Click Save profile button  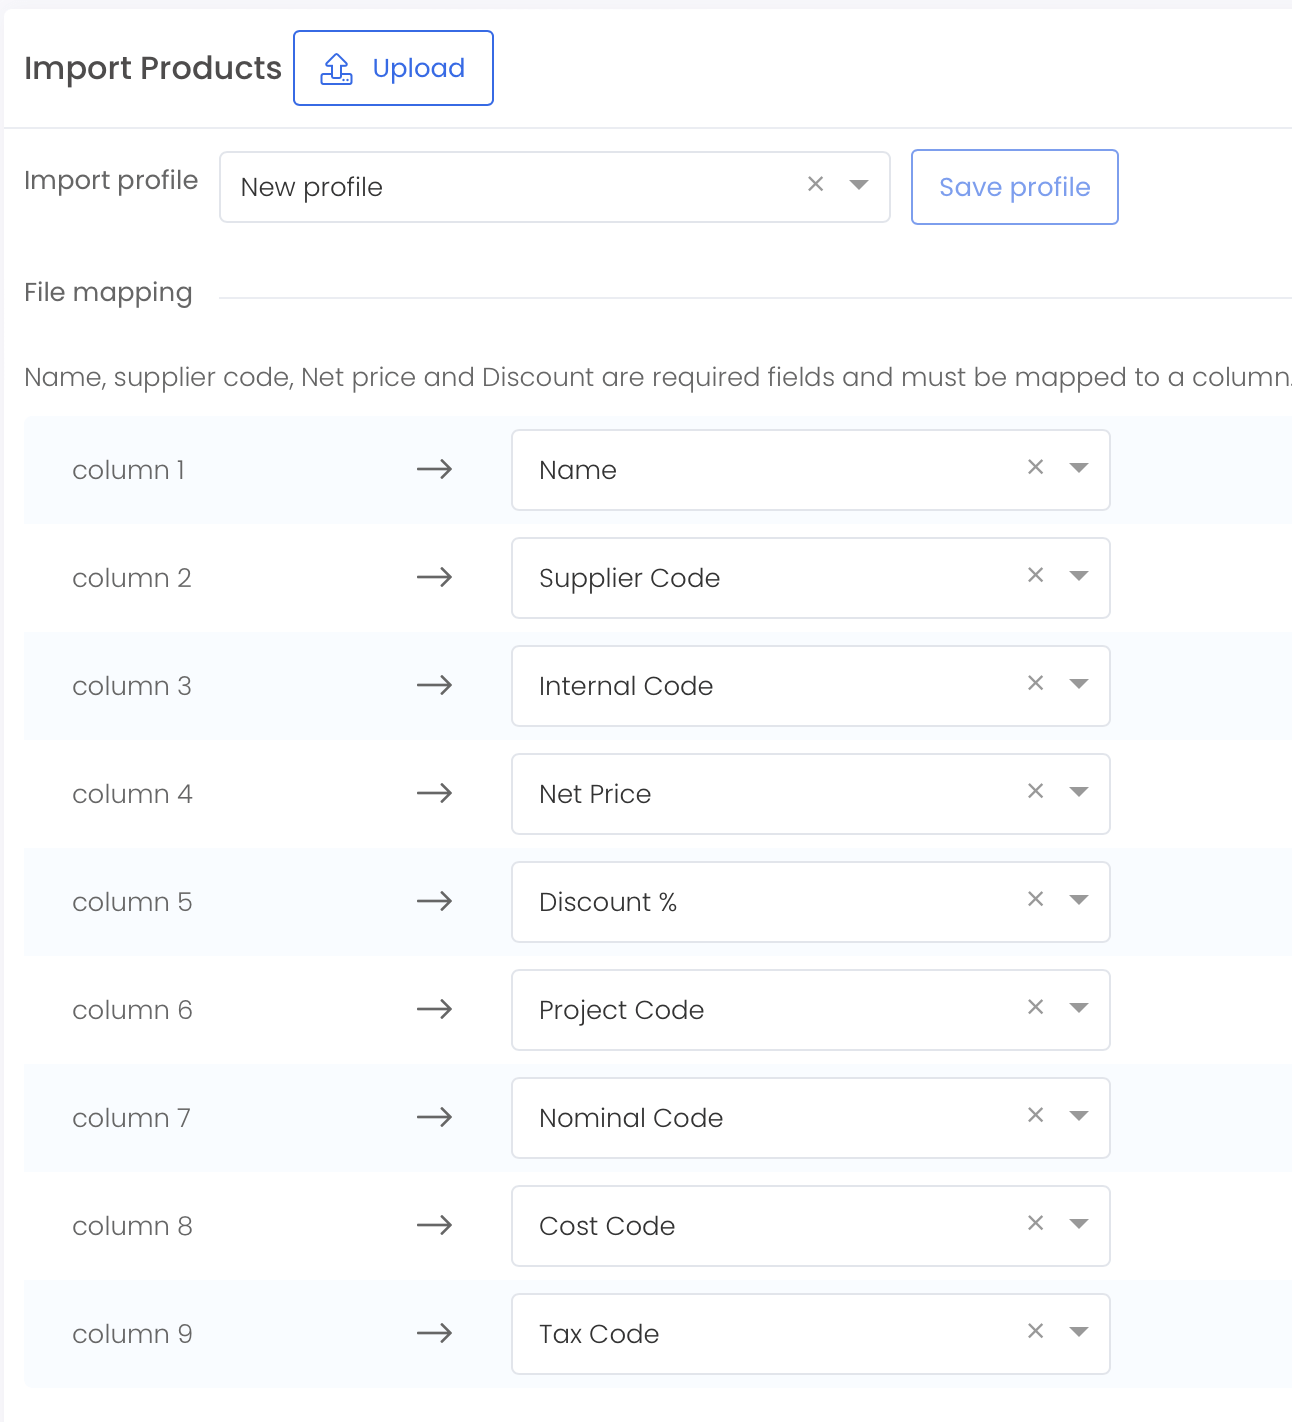[x=1014, y=187]
